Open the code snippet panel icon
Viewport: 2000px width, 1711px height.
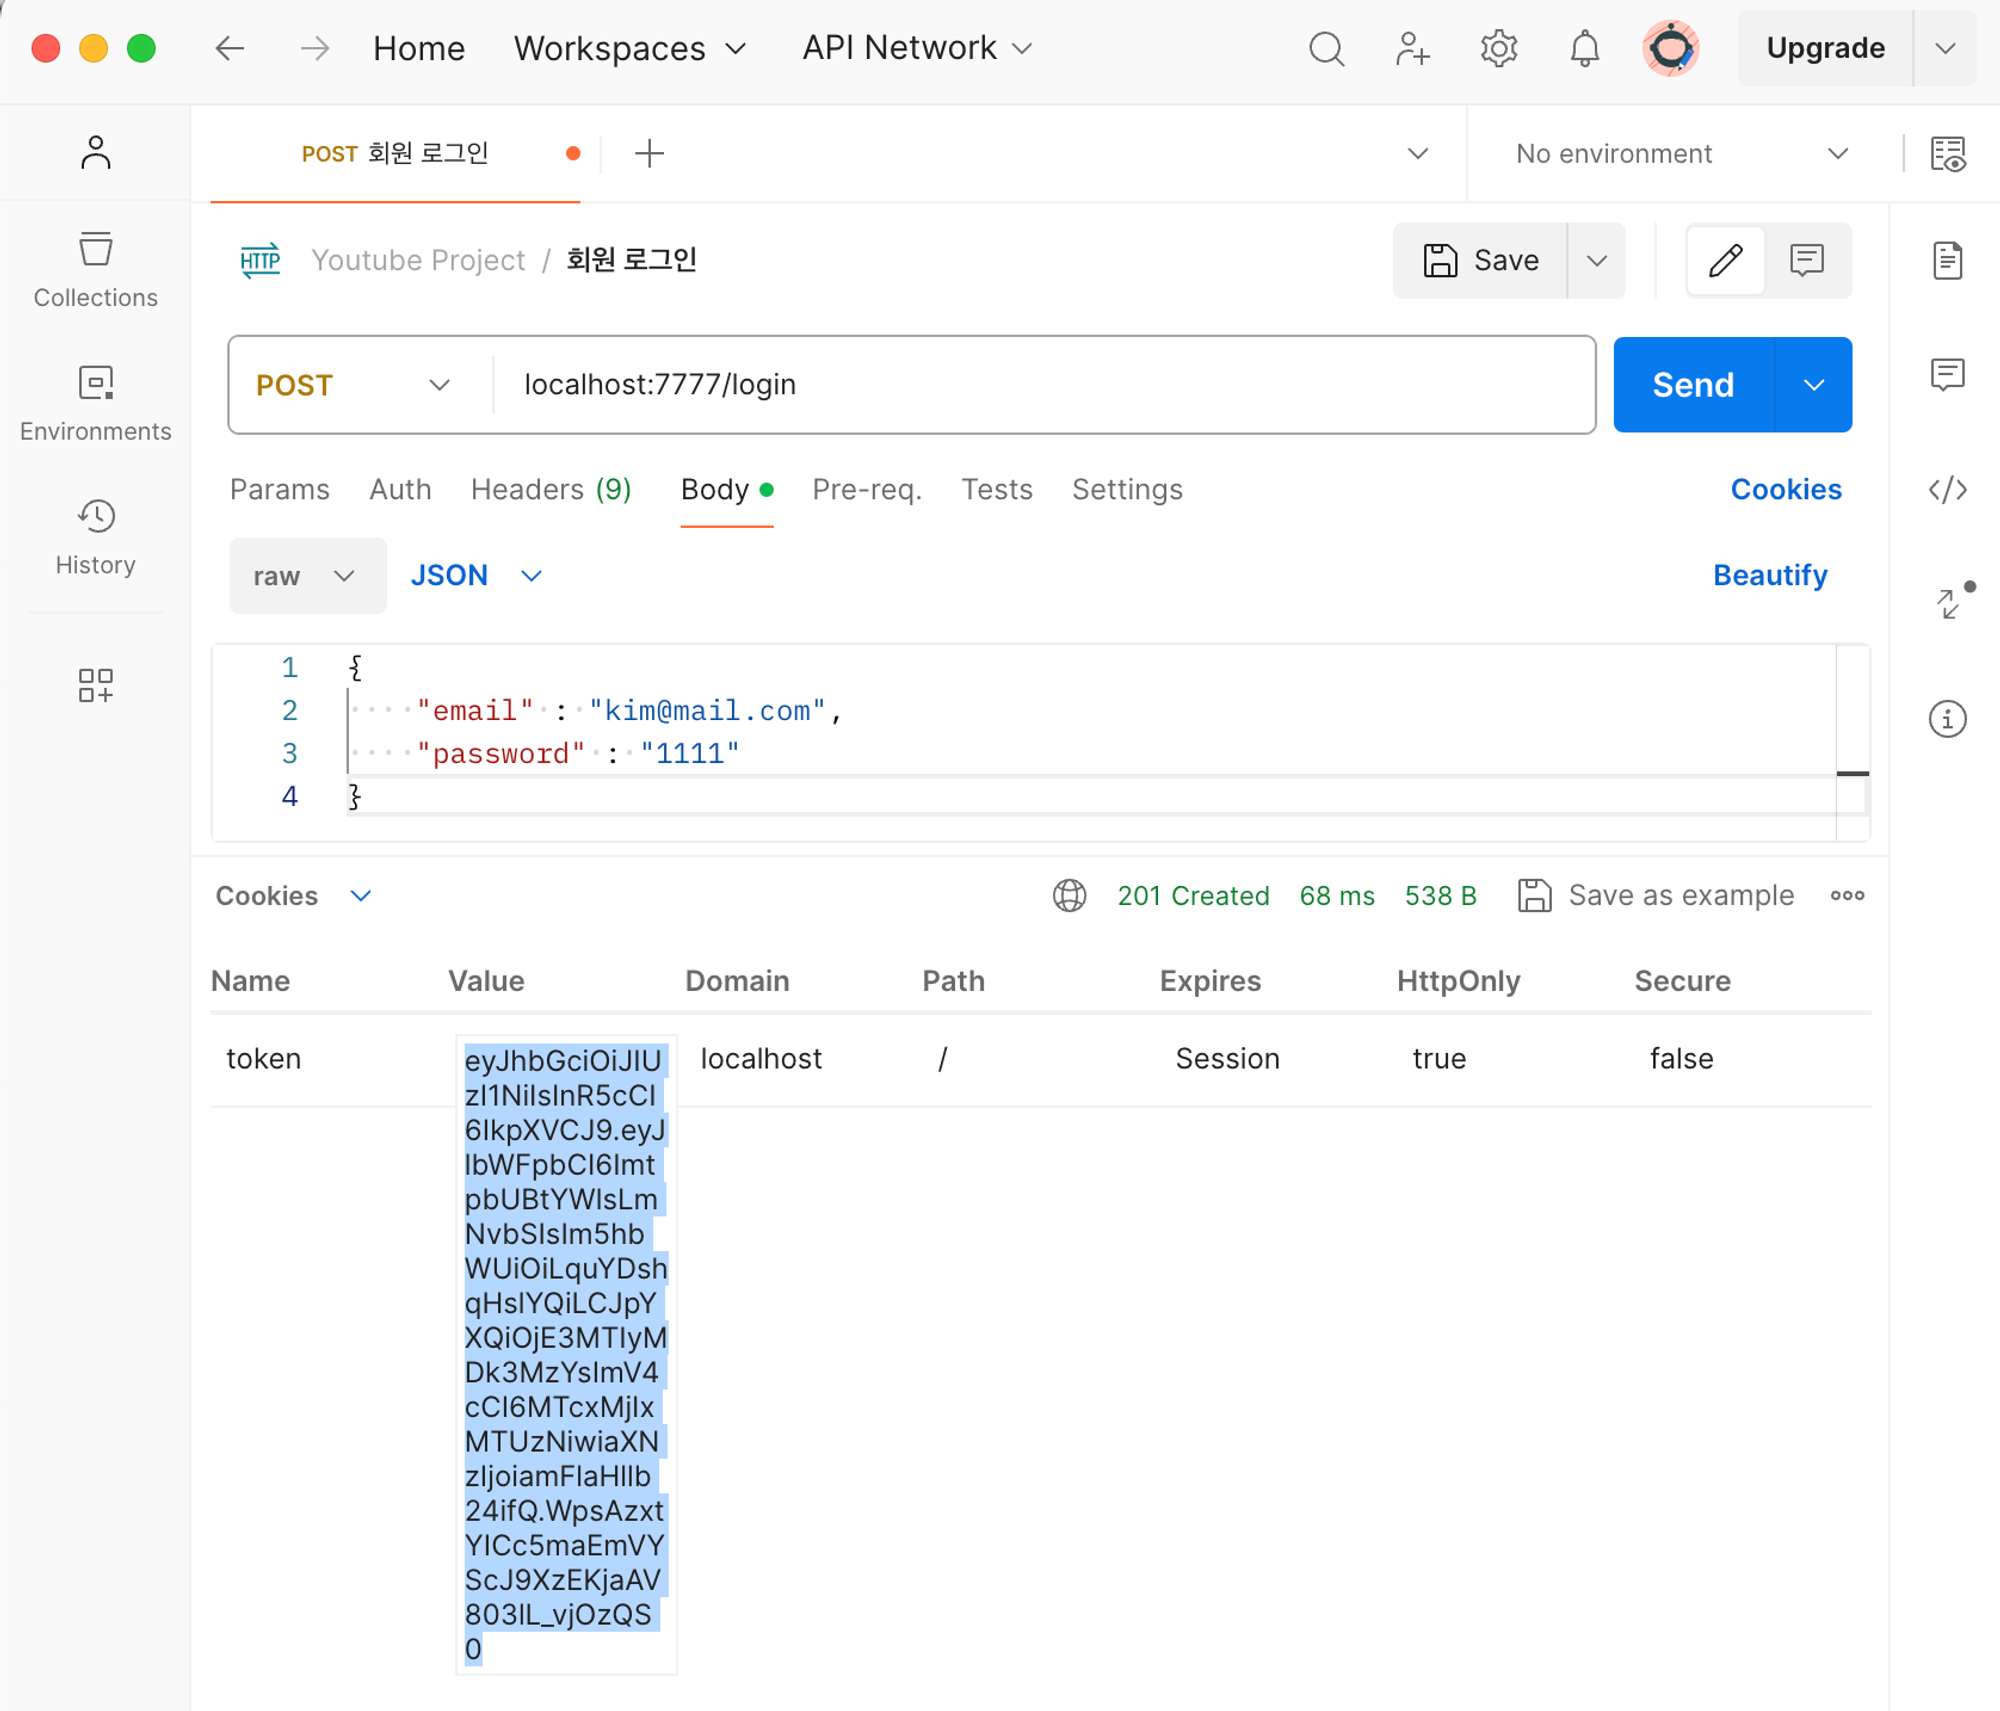tap(1947, 490)
